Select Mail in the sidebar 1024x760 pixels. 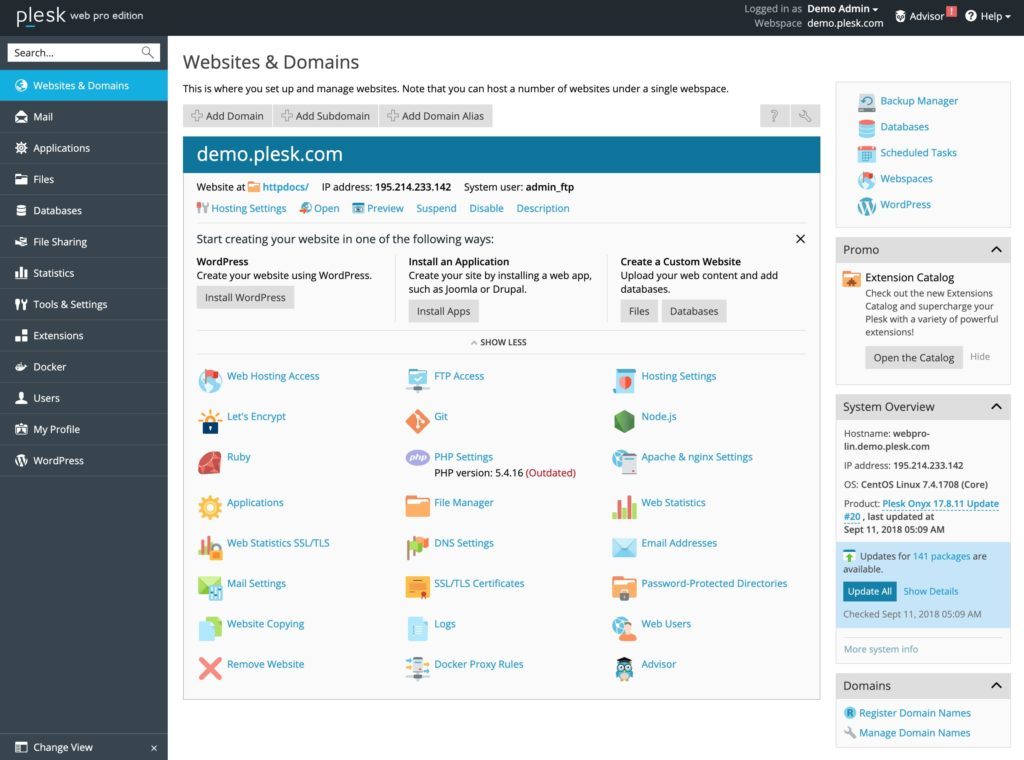[84, 117]
